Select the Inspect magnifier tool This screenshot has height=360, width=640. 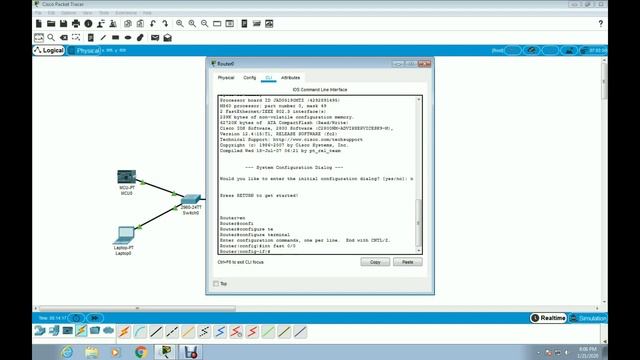pos(51,38)
